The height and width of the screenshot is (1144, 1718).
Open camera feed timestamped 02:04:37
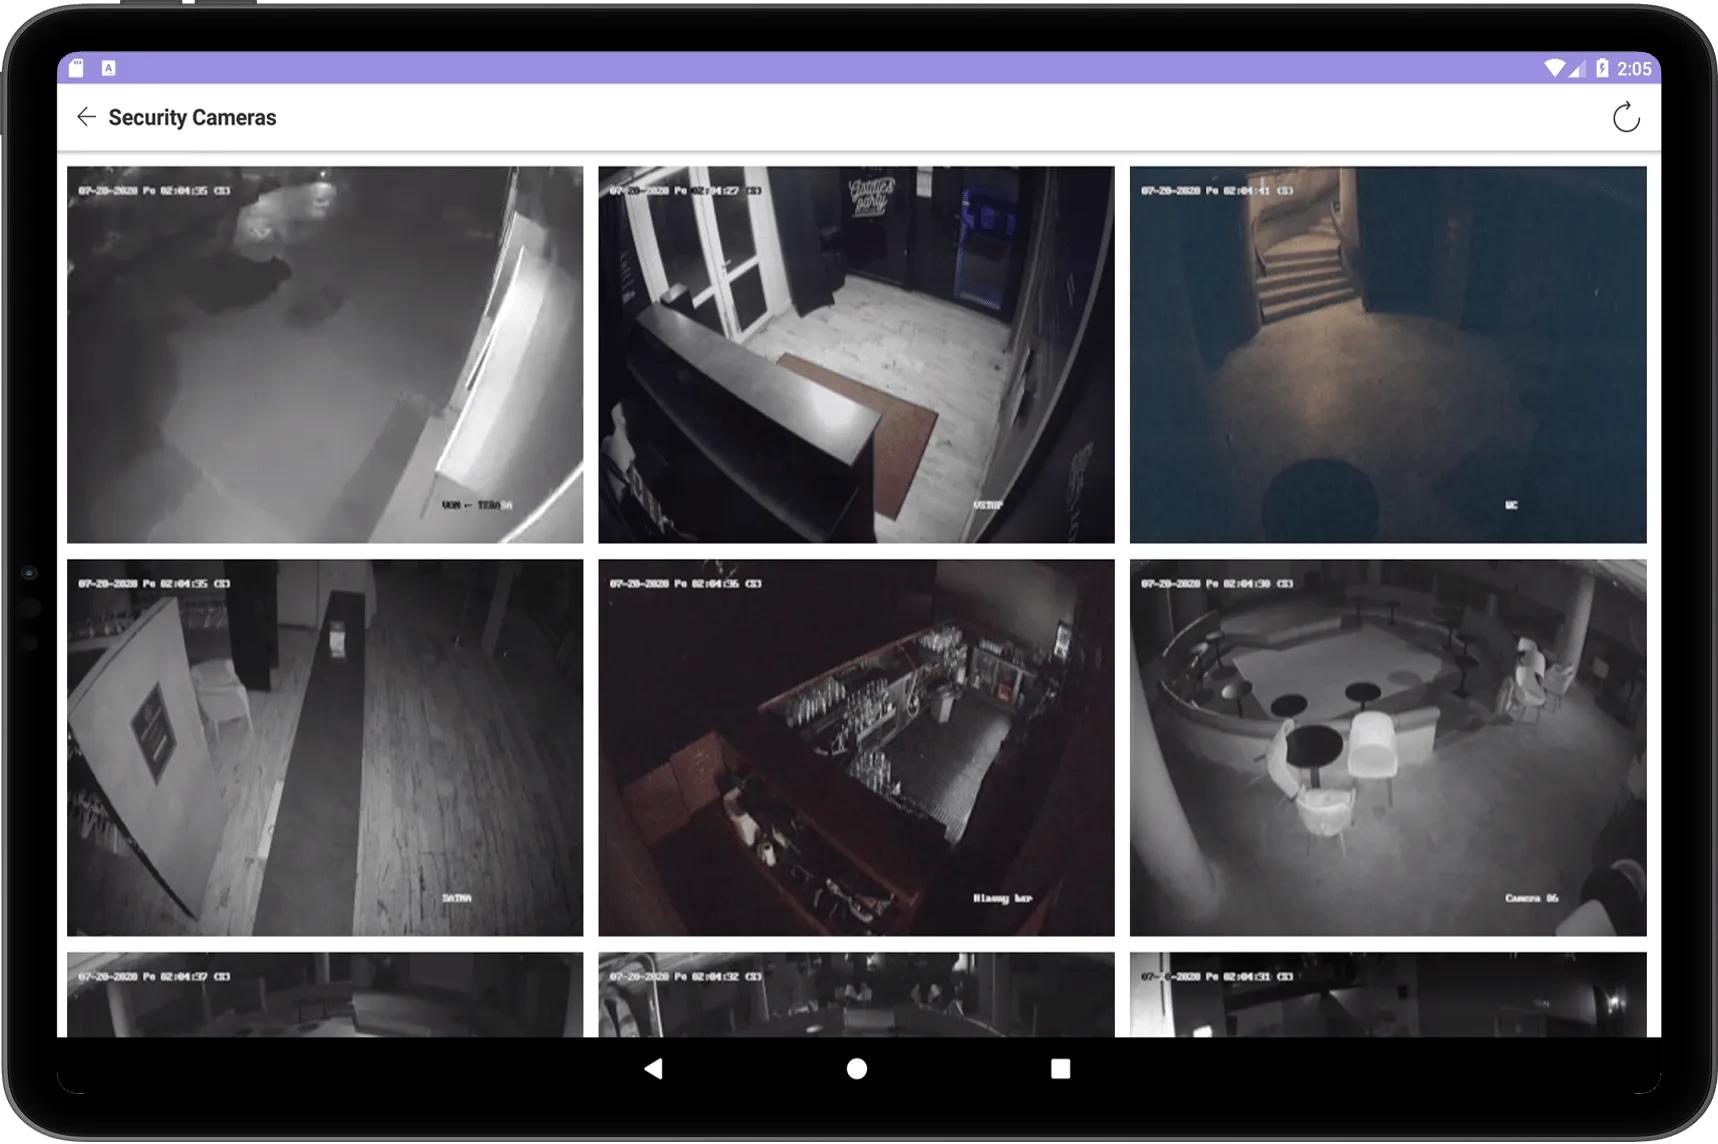[x=325, y=995]
